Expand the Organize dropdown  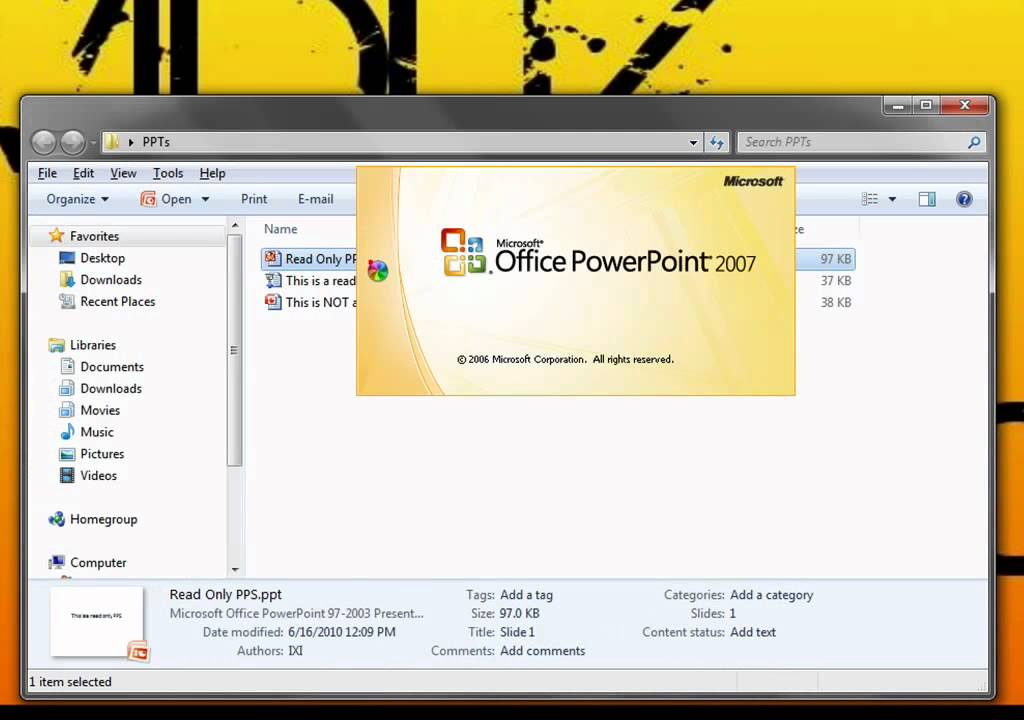point(77,199)
